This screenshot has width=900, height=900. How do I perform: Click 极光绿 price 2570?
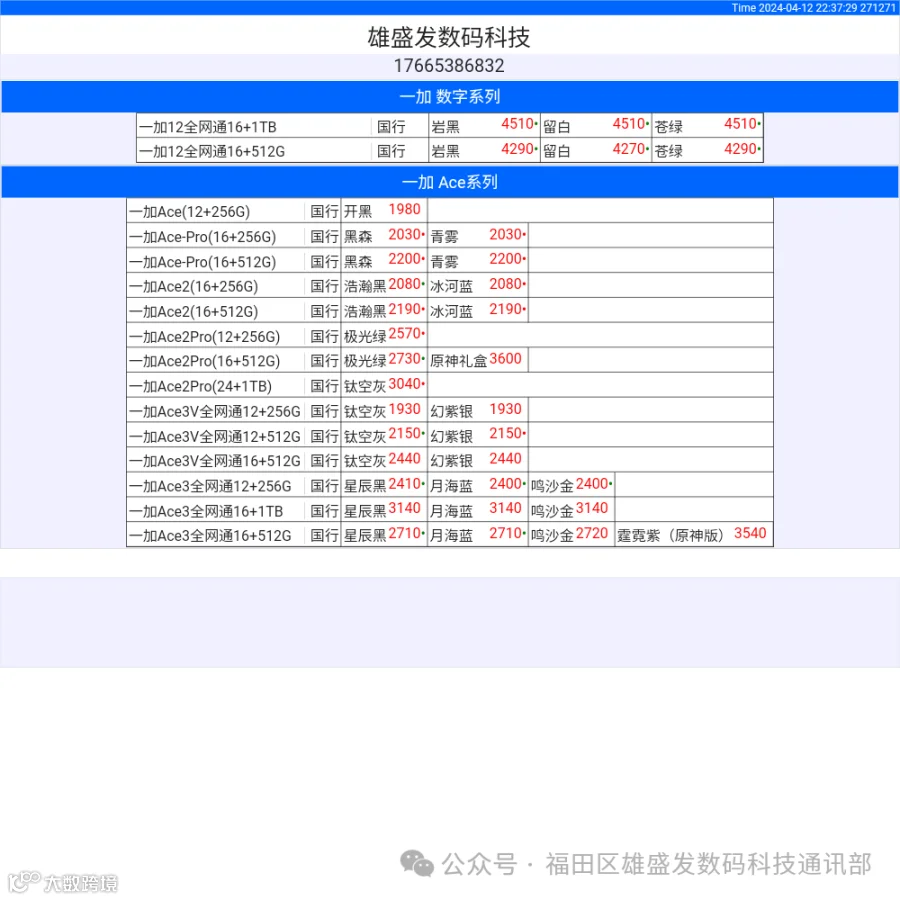click(x=405, y=334)
